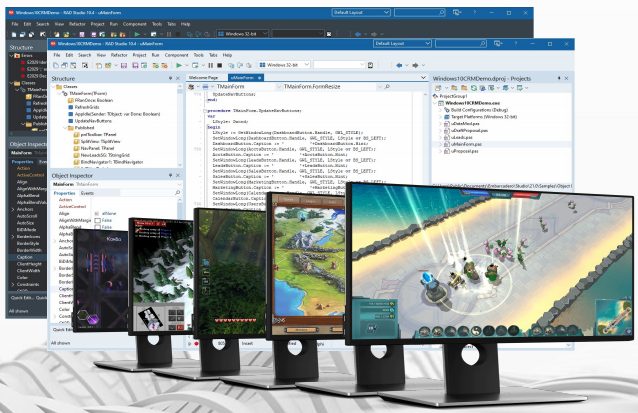
Task: Open Default Layout dropdown in light window
Action: (402, 43)
